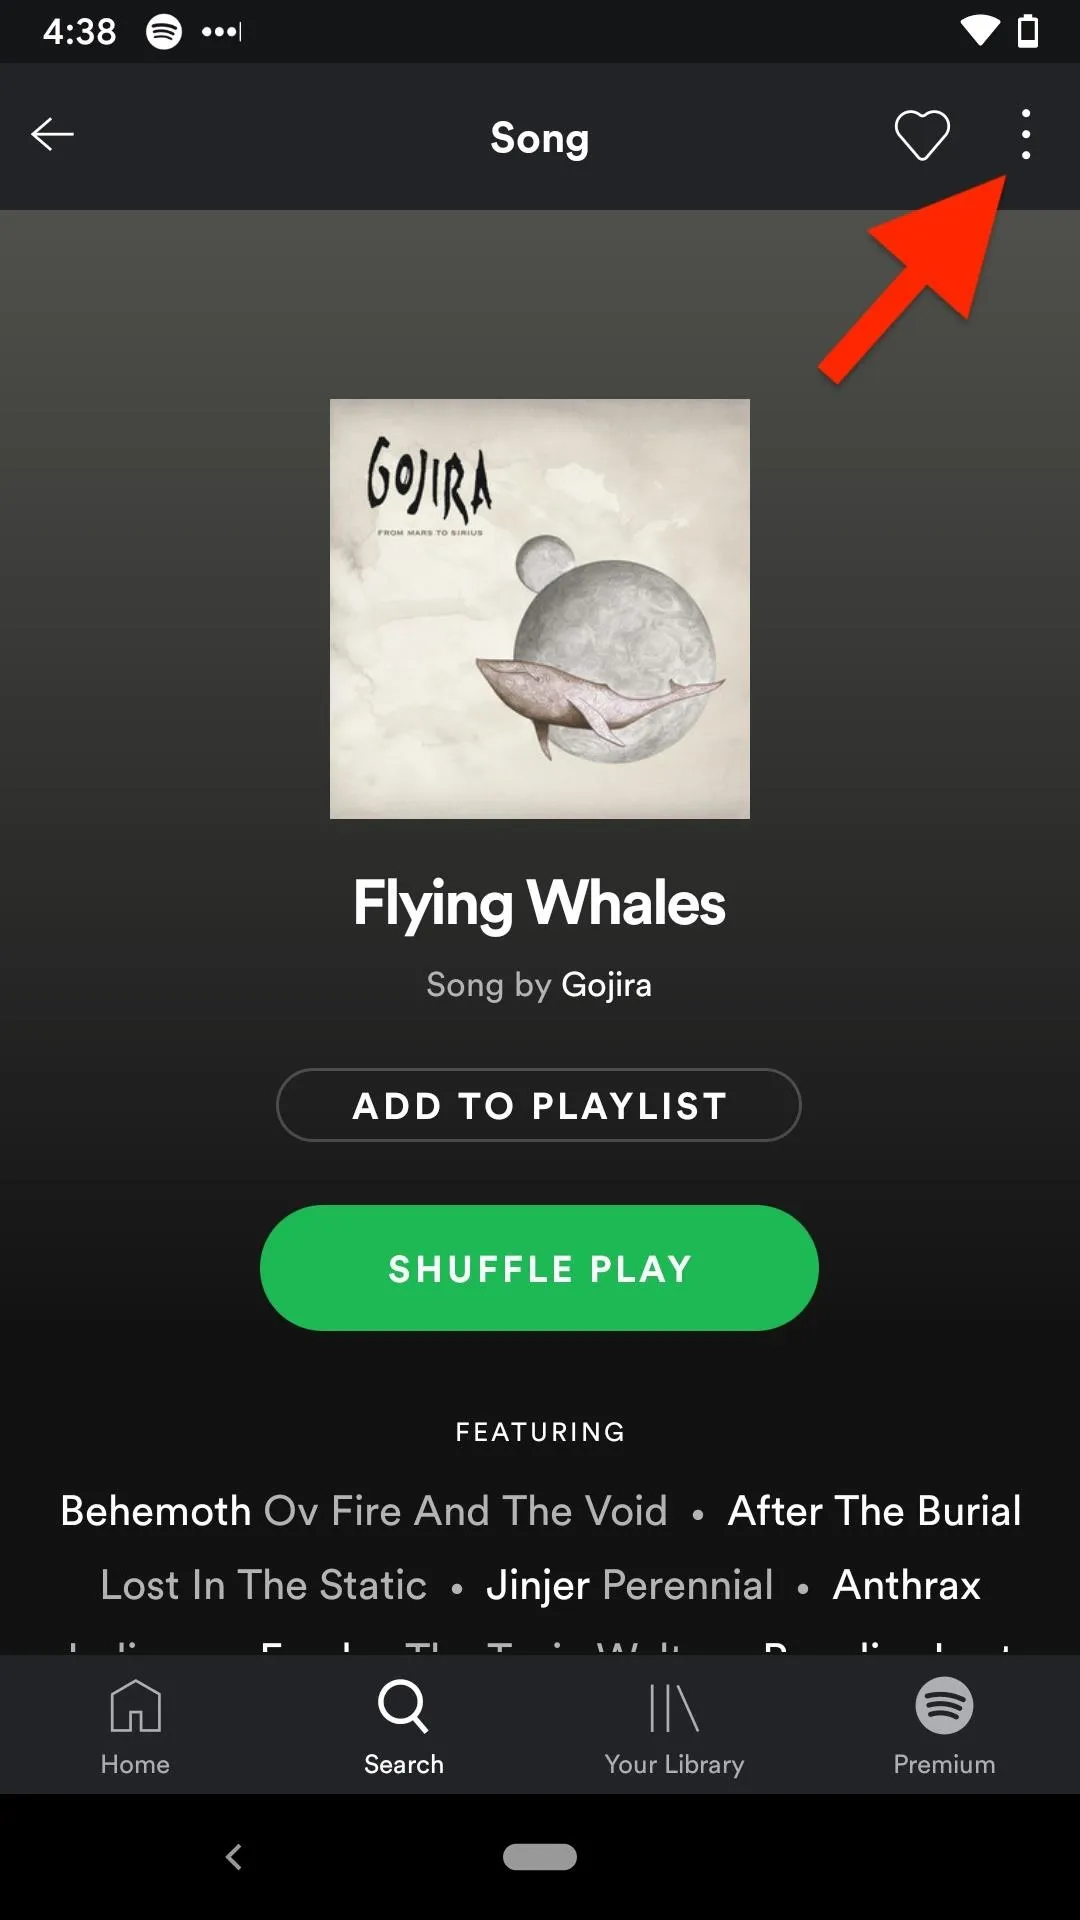Open the Gojira artist link

tap(607, 985)
